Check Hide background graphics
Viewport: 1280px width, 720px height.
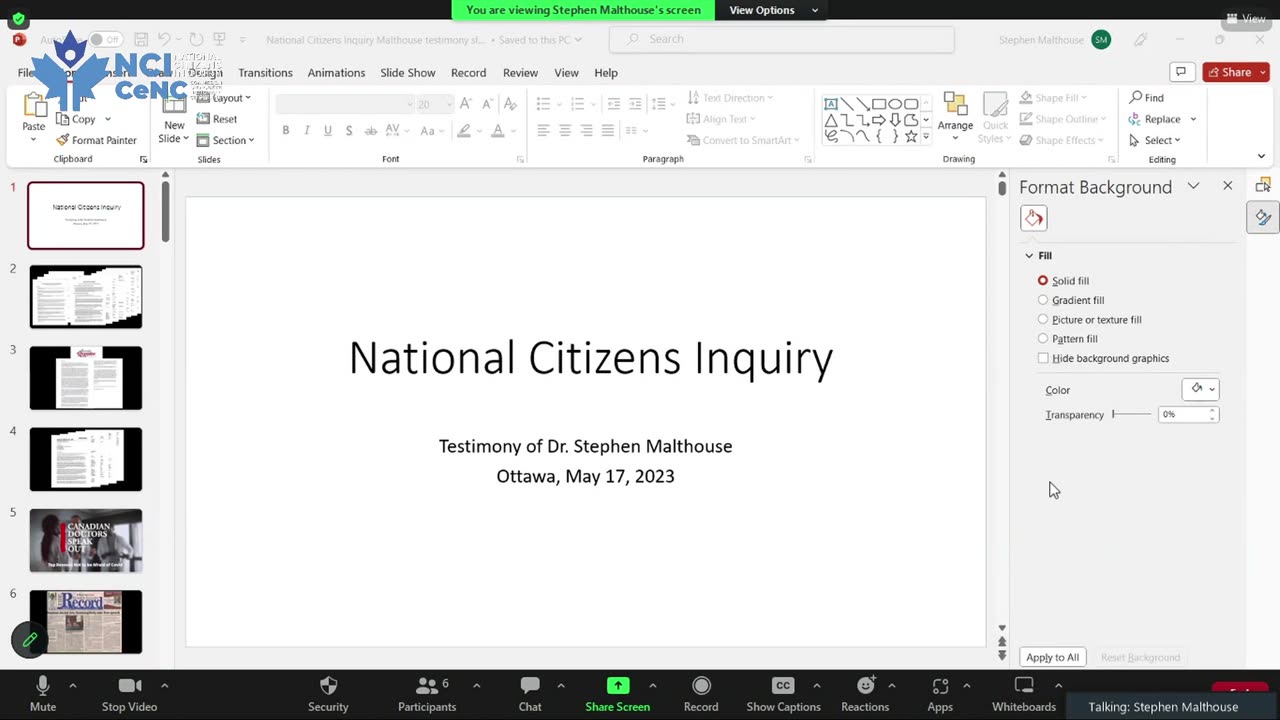1043,358
